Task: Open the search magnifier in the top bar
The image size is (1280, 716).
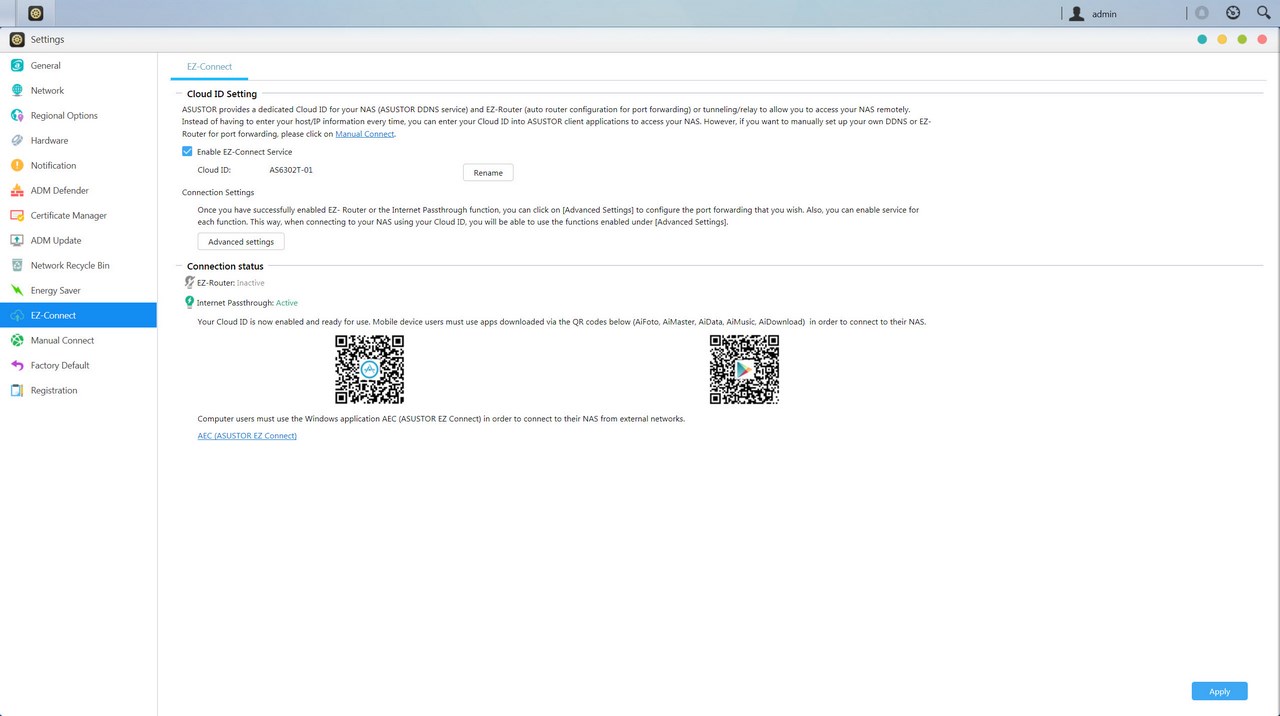Action: tap(1263, 13)
